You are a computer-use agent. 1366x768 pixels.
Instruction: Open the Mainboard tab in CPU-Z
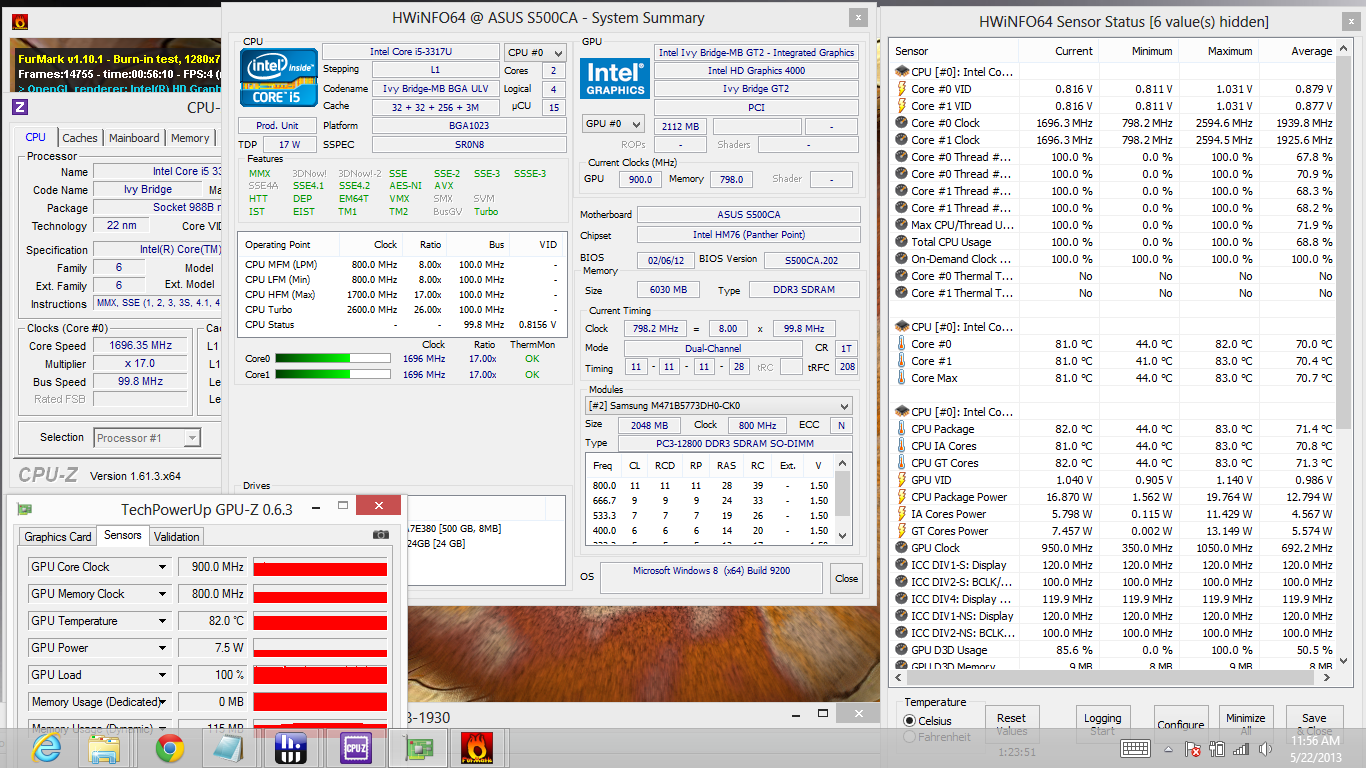(134, 138)
